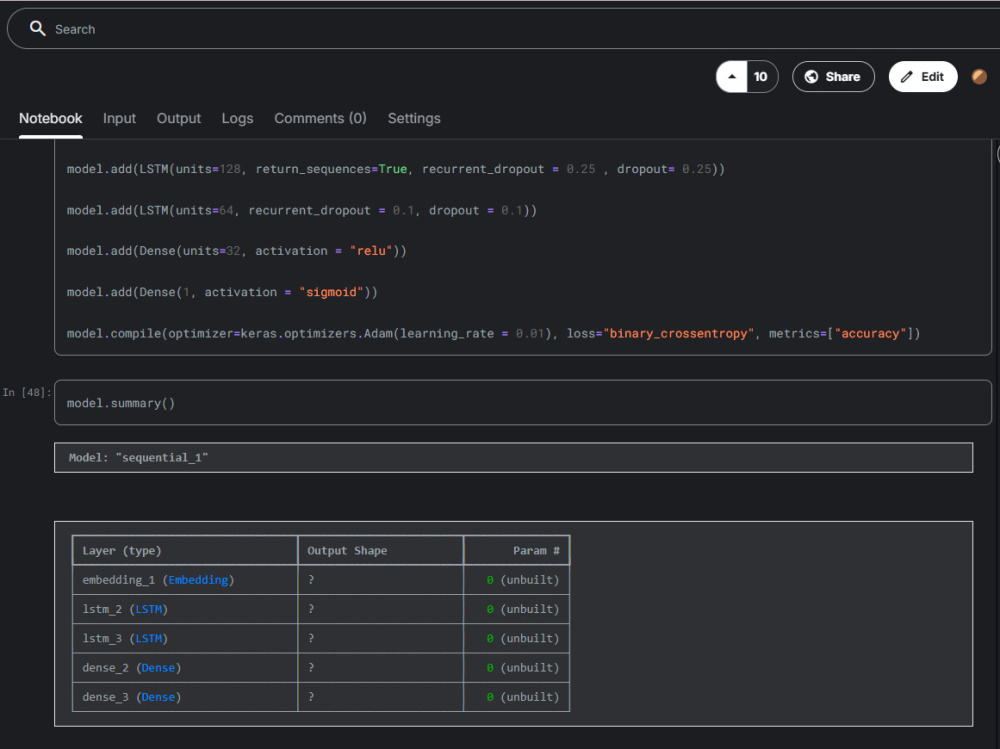This screenshot has height=749, width=1000.
Task: Click the search magnifier icon
Action: [38, 29]
